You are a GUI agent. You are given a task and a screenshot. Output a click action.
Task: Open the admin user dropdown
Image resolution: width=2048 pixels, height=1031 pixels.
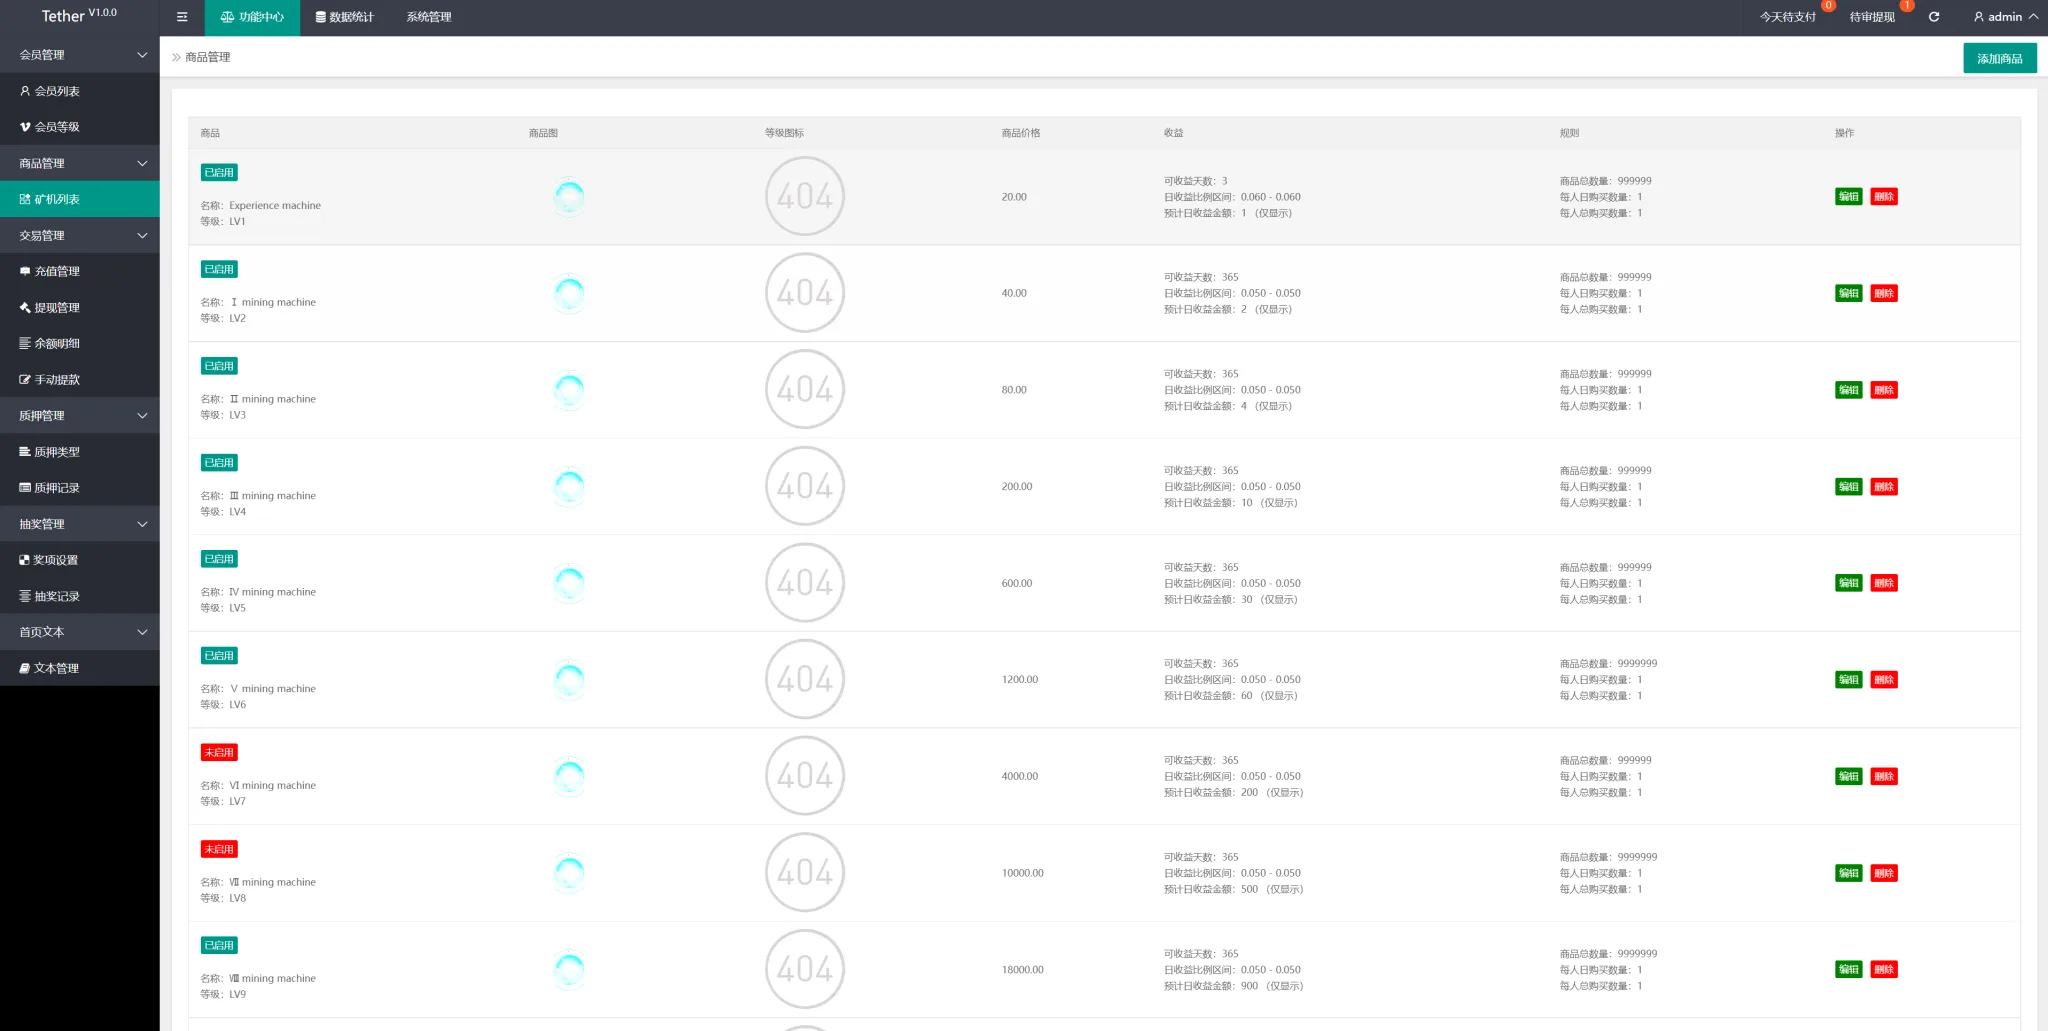2005,17
